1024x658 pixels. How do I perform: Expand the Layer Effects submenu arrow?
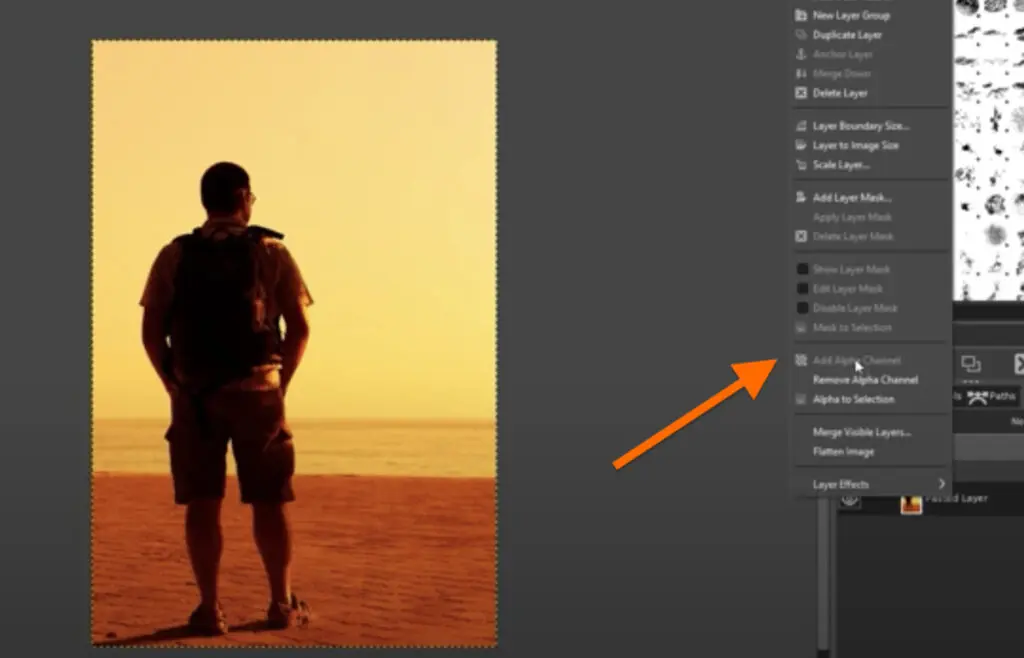point(941,484)
